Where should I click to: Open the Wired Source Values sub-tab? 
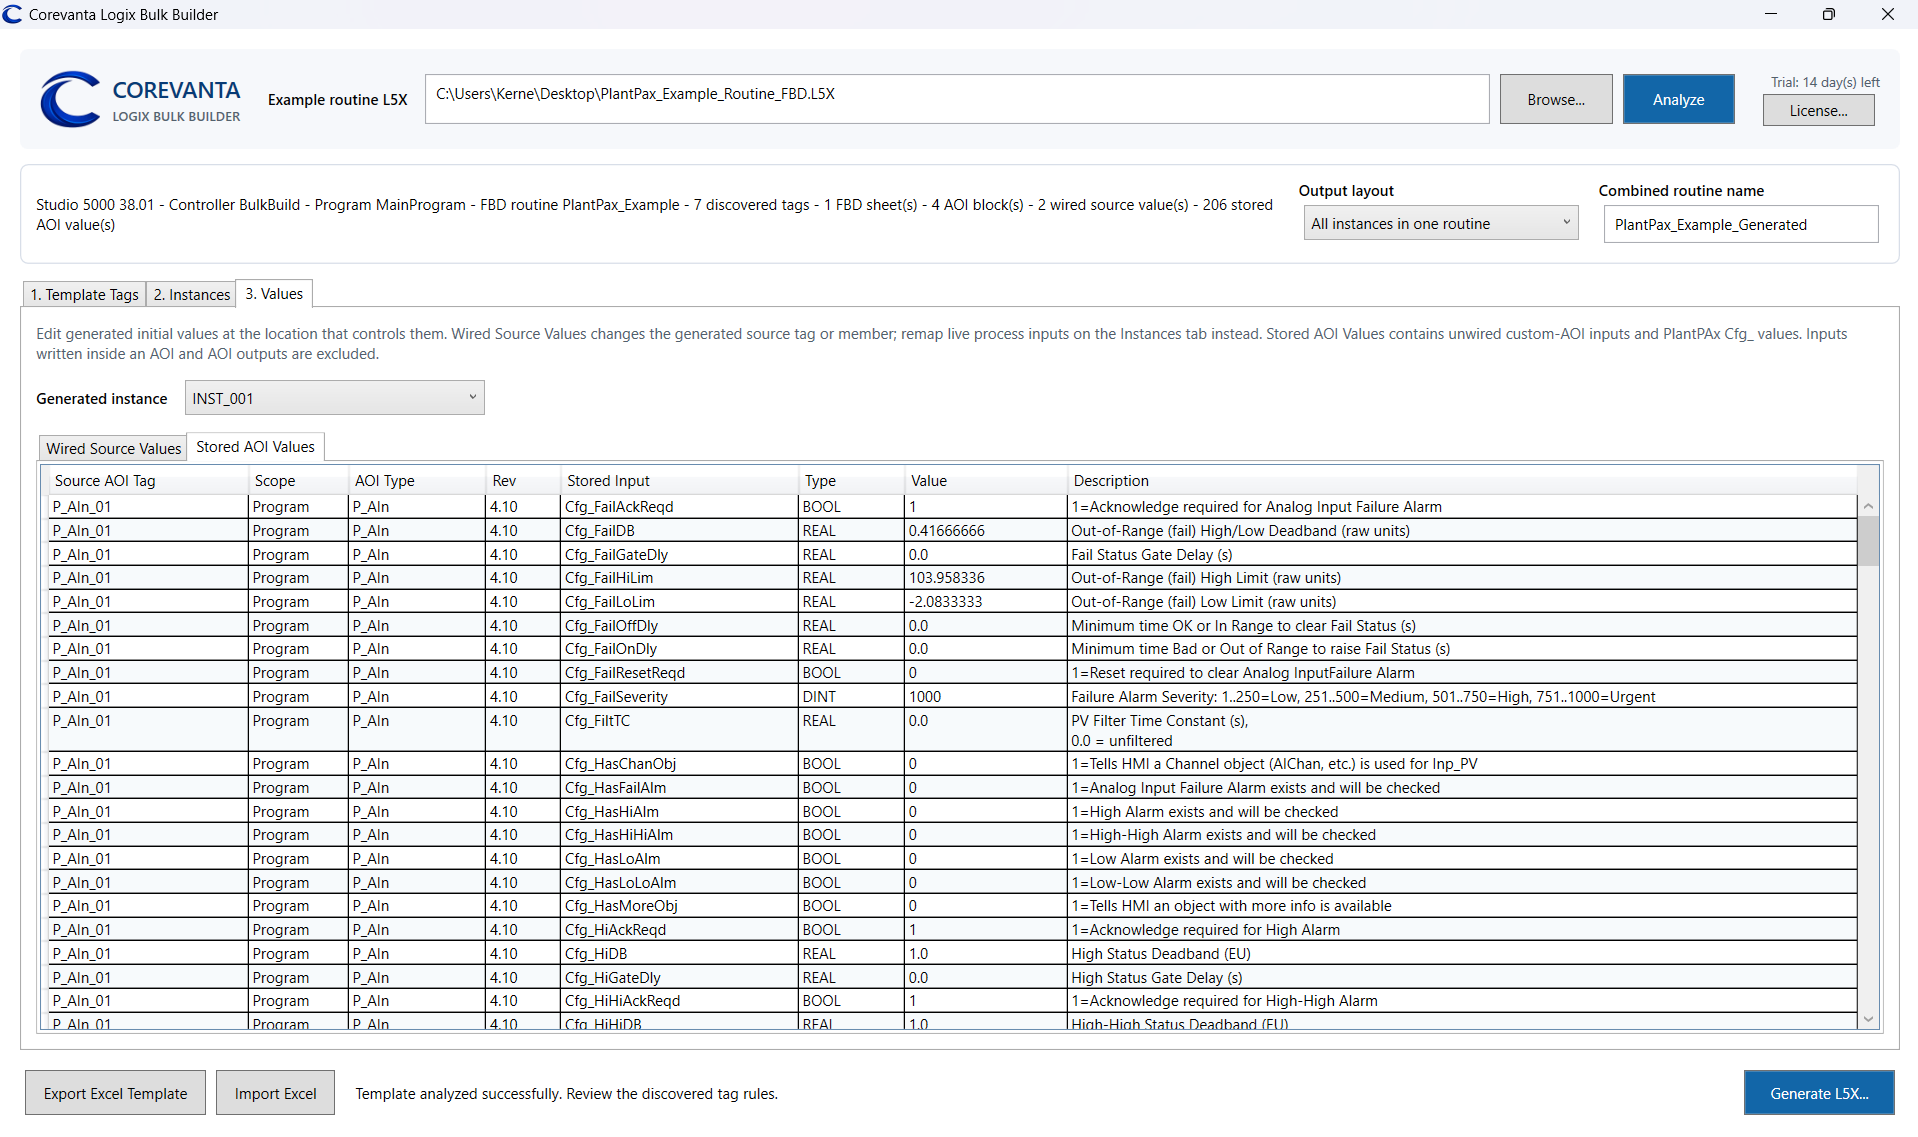(x=113, y=448)
